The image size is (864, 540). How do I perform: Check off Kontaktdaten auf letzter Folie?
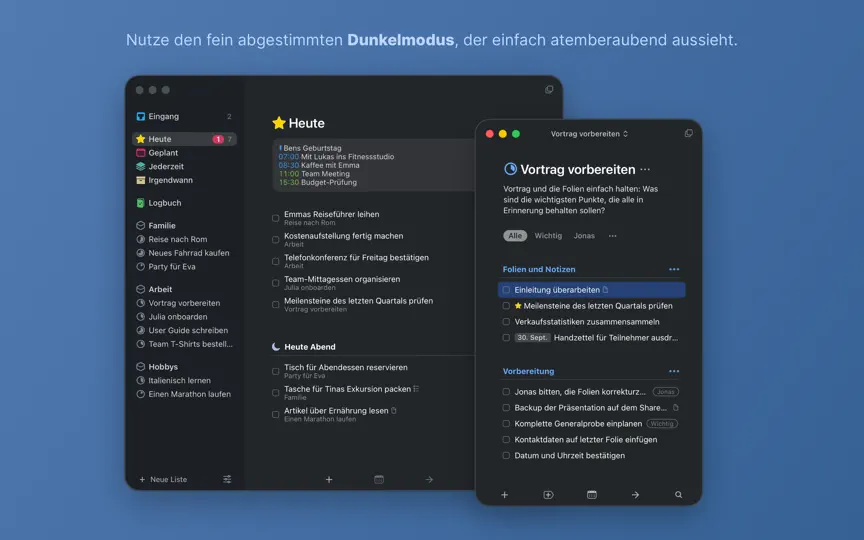[x=506, y=440]
